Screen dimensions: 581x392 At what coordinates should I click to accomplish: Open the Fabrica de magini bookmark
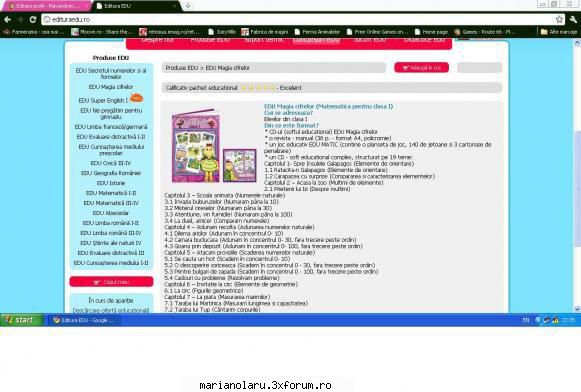tap(265, 32)
